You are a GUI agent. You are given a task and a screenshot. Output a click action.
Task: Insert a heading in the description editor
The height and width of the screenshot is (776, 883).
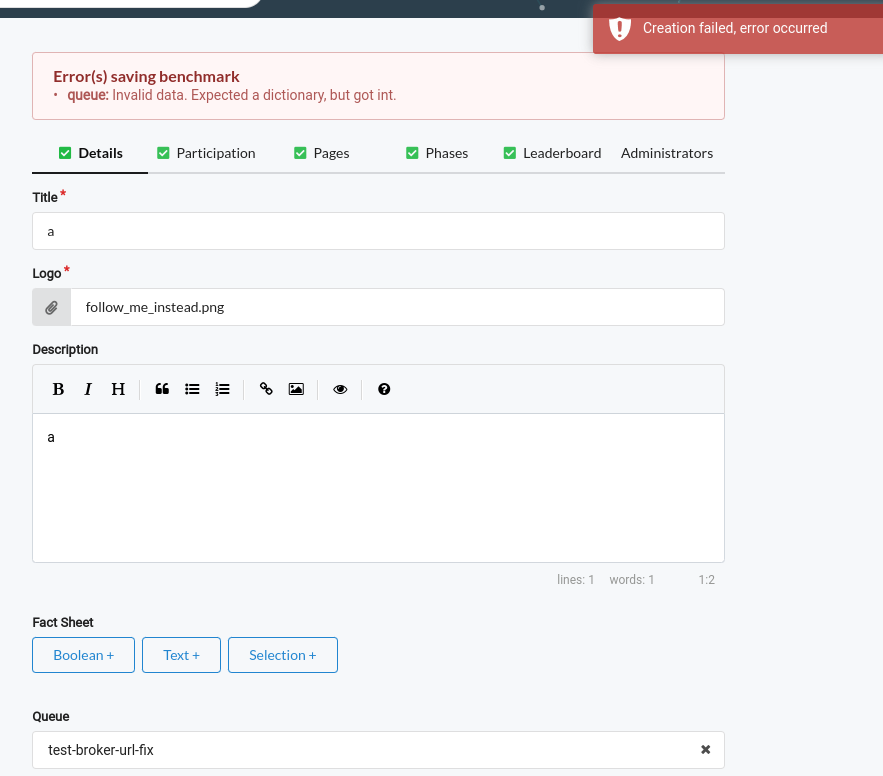click(117, 389)
